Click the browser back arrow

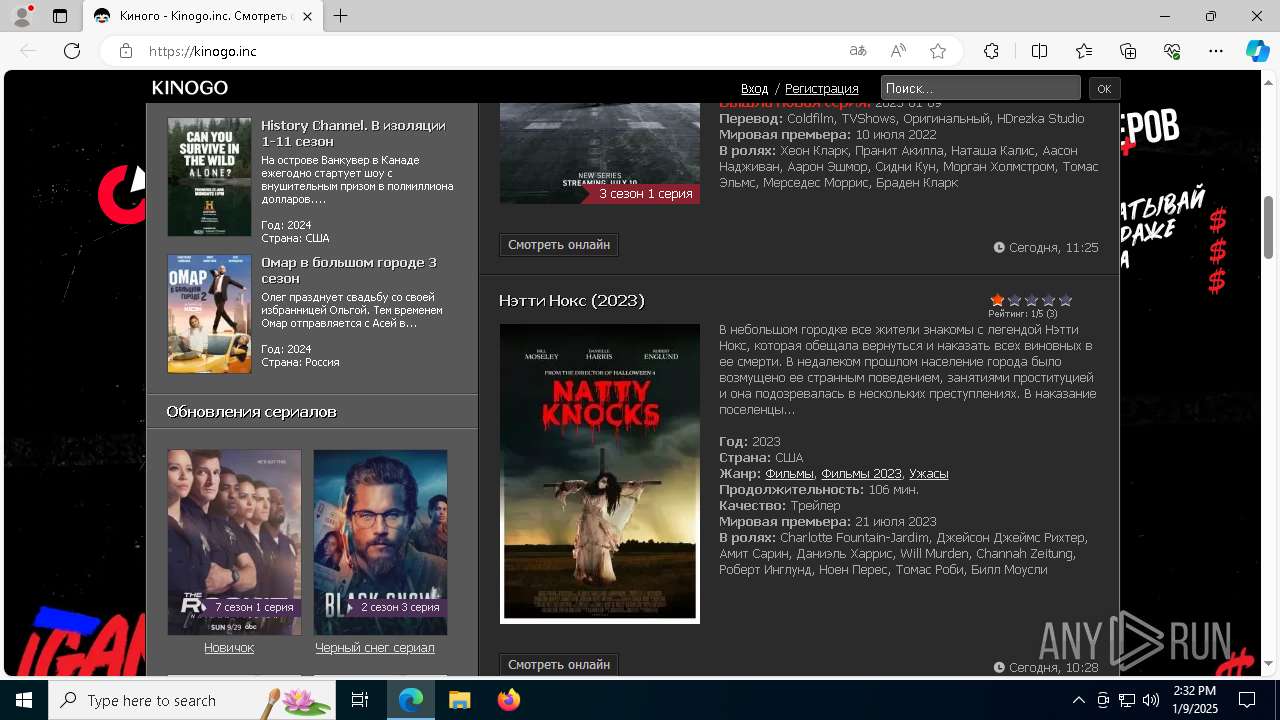click(28, 51)
